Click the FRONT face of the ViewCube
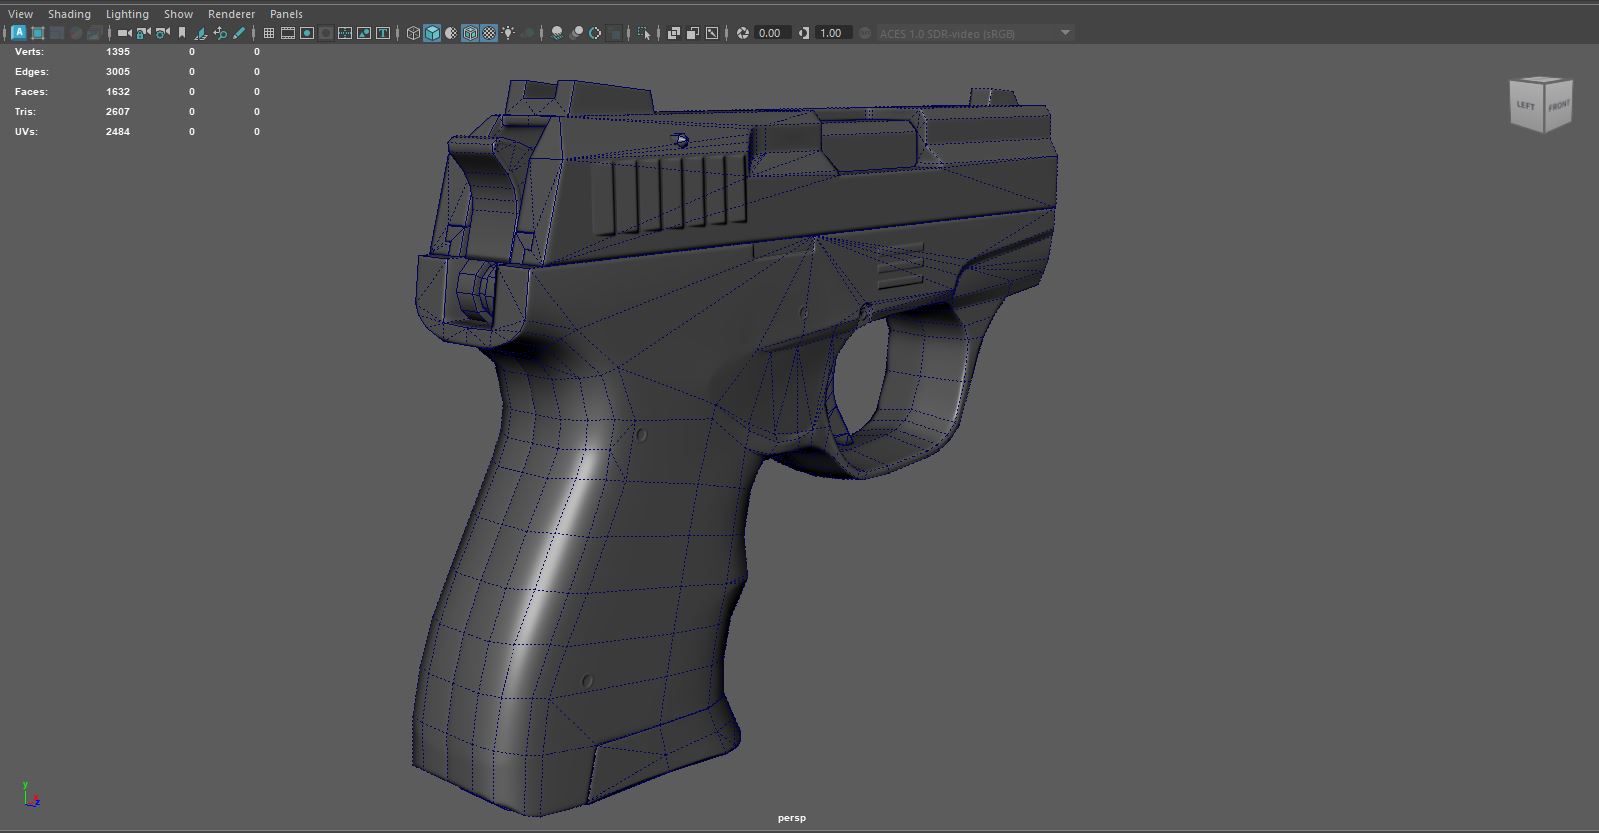This screenshot has height=833, width=1599. click(1558, 105)
